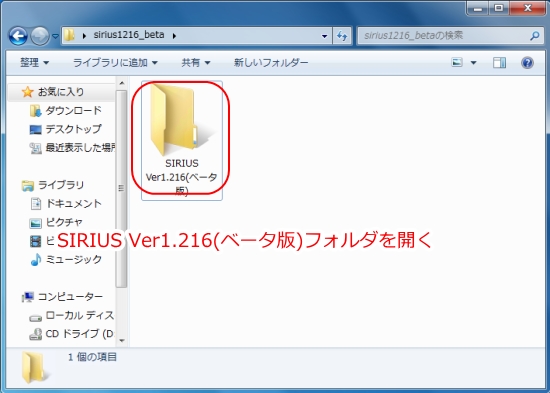Toggle the preview pane icon
Viewport: 550px width, 393px height.
point(499,63)
